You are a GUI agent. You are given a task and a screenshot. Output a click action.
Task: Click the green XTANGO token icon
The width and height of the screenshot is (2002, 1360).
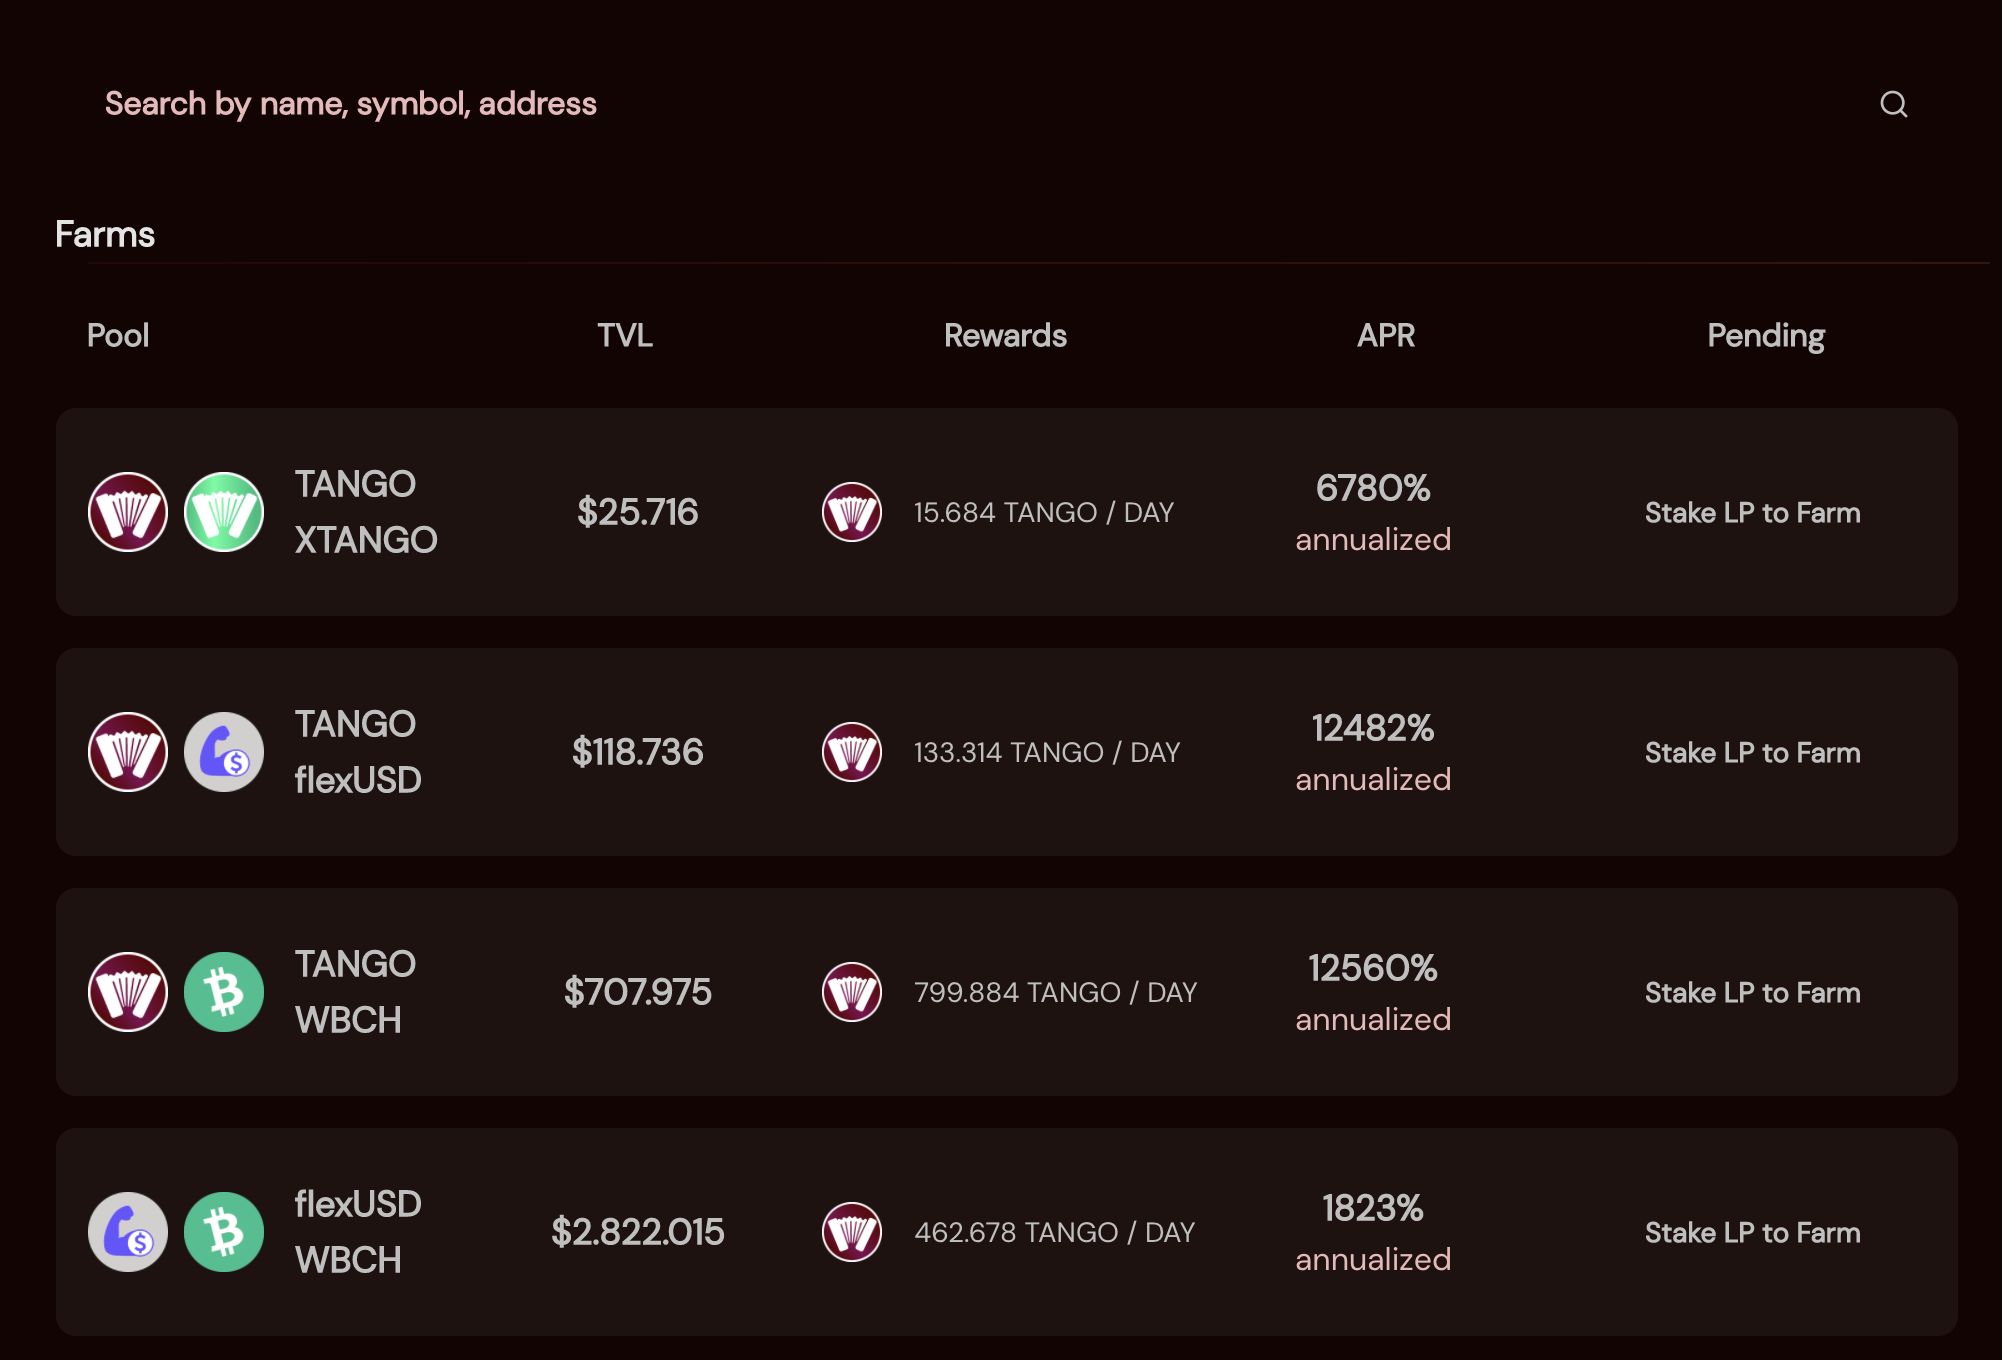pos(224,512)
